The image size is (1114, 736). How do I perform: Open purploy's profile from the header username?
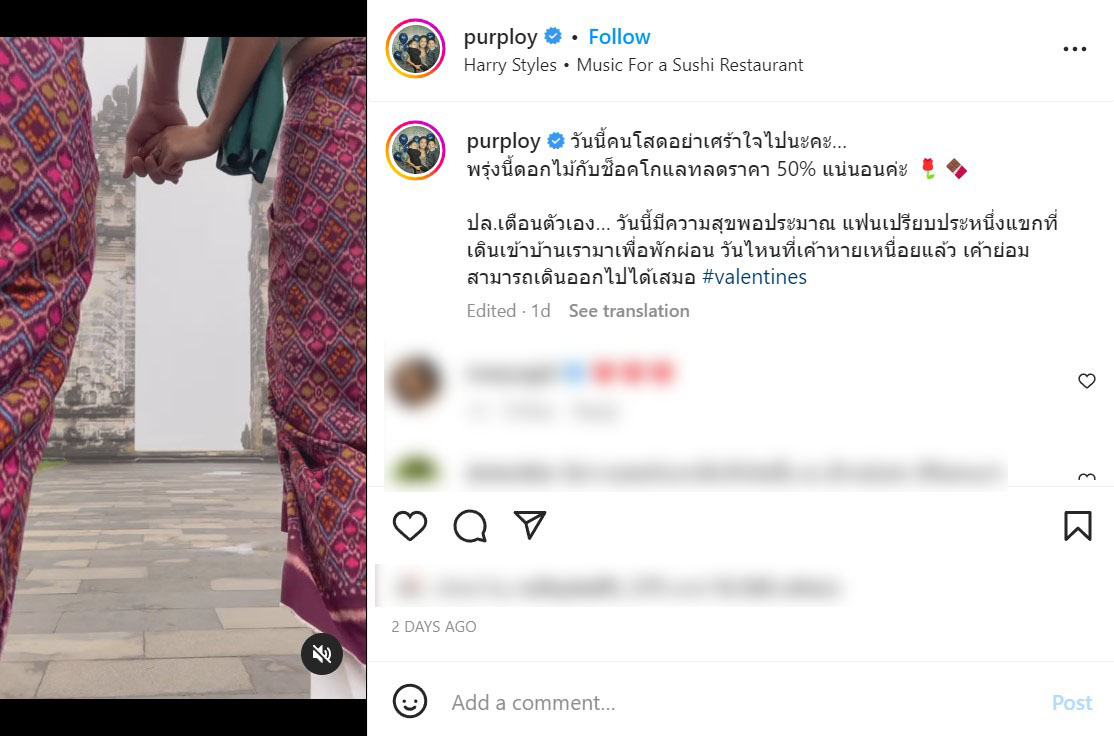coord(500,37)
